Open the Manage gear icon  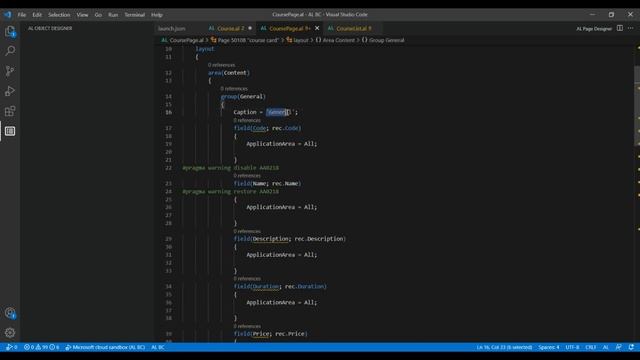click(10, 333)
